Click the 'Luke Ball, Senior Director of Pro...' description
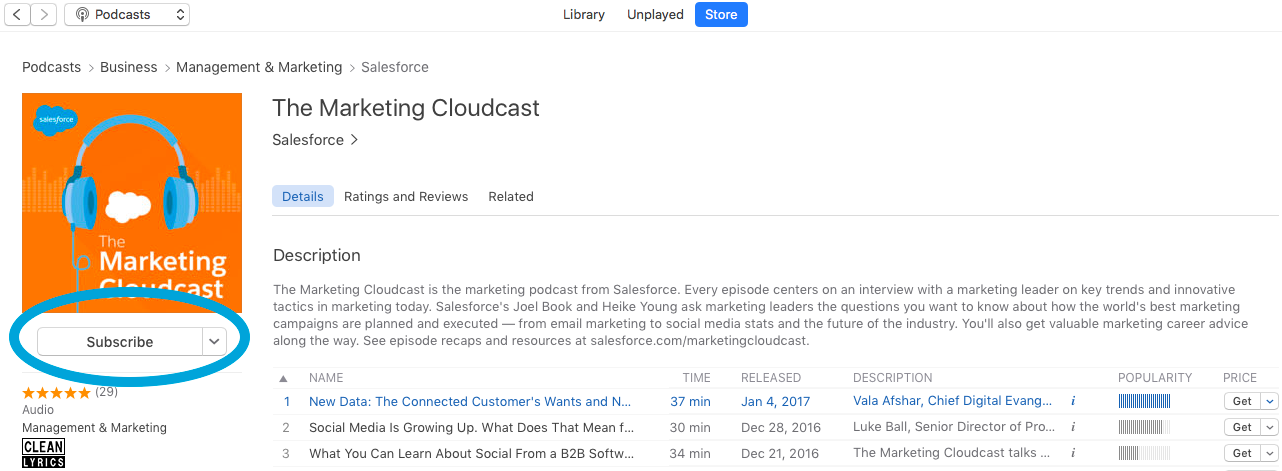 [953, 427]
